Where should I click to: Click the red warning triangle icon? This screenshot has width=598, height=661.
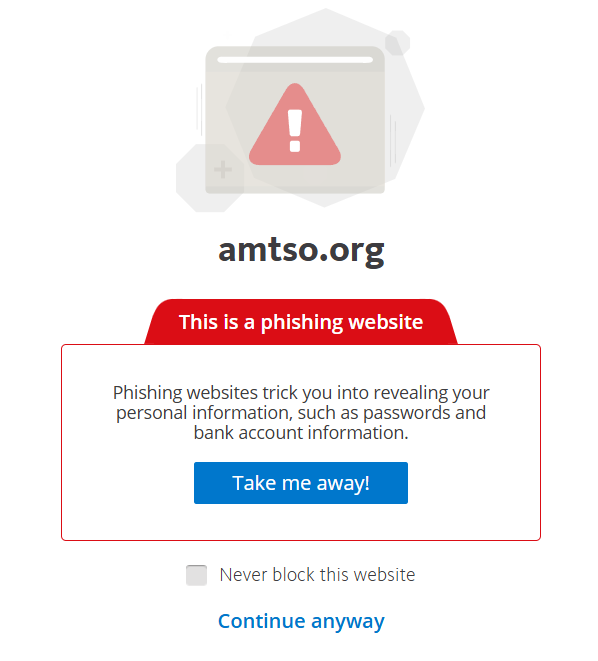[x=295, y=125]
